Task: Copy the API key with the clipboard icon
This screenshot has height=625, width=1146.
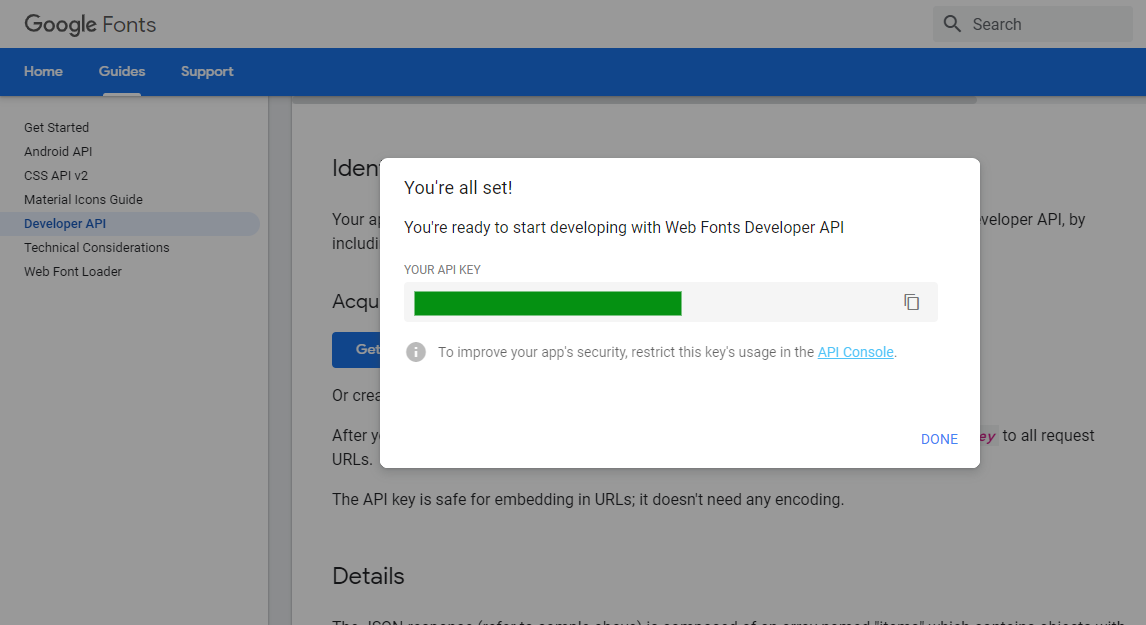Action: click(x=911, y=302)
